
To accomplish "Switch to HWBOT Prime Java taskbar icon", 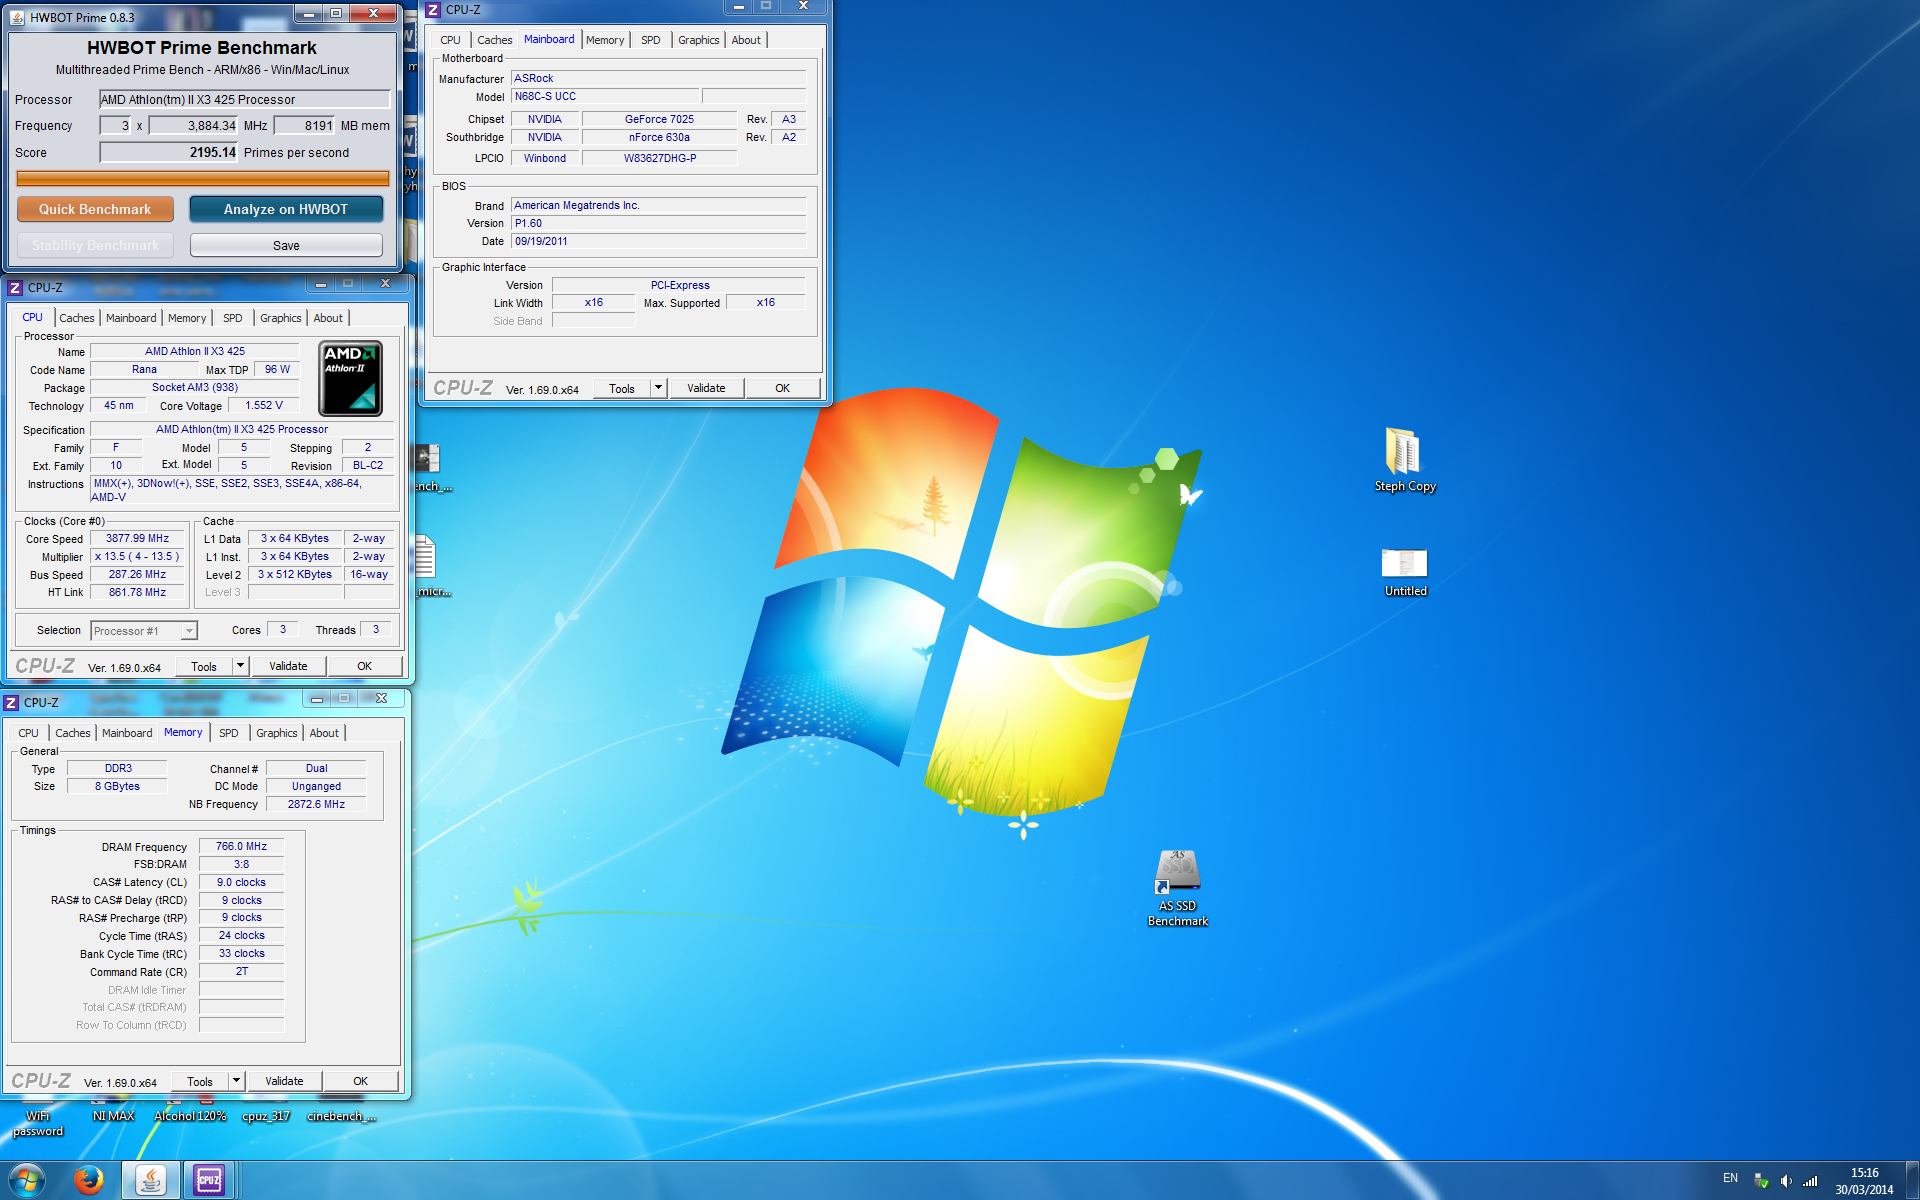I will coord(151,1180).
